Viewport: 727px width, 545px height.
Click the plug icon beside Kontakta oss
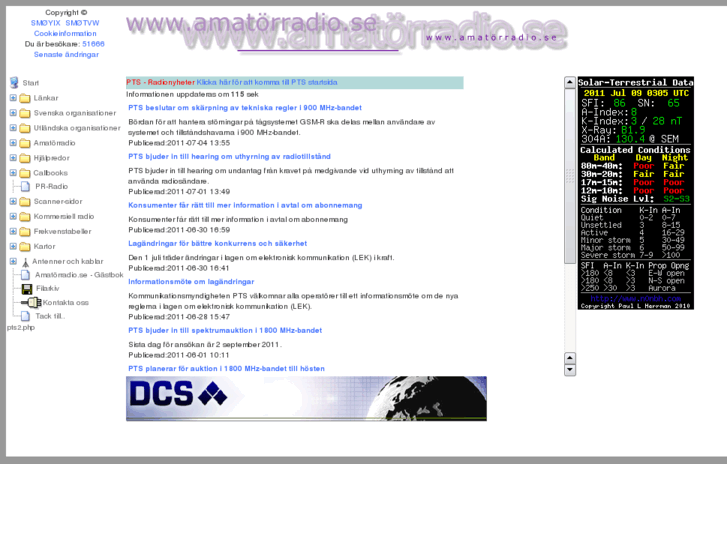point(32,302)
